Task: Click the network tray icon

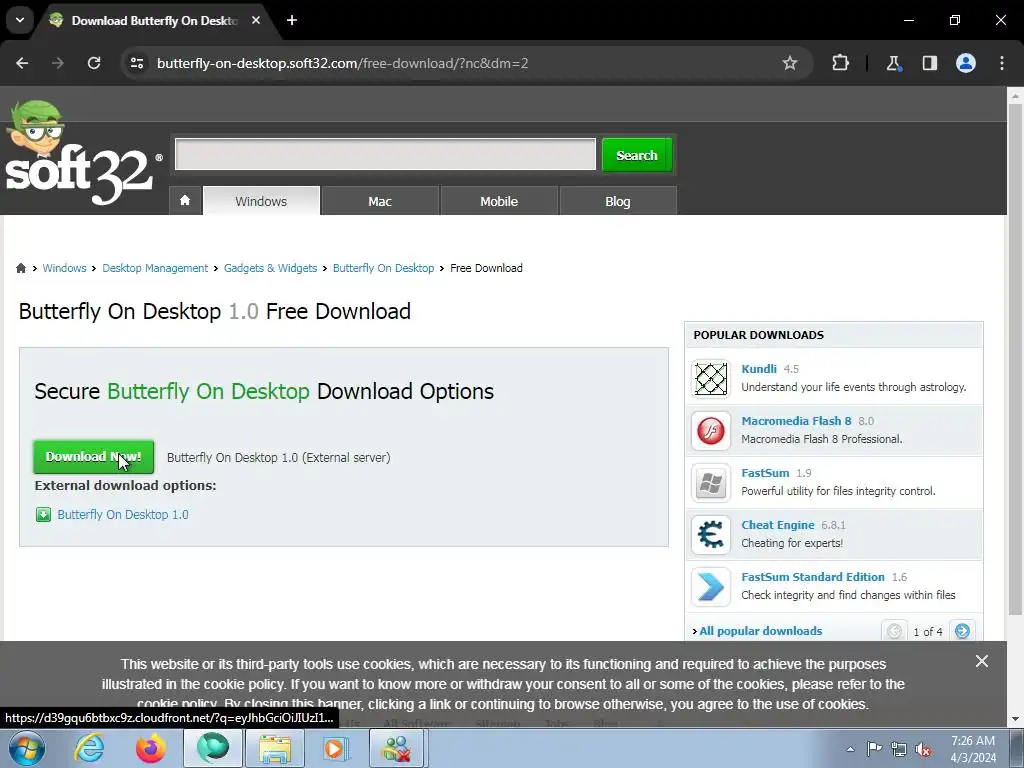Action: [899, 749]
